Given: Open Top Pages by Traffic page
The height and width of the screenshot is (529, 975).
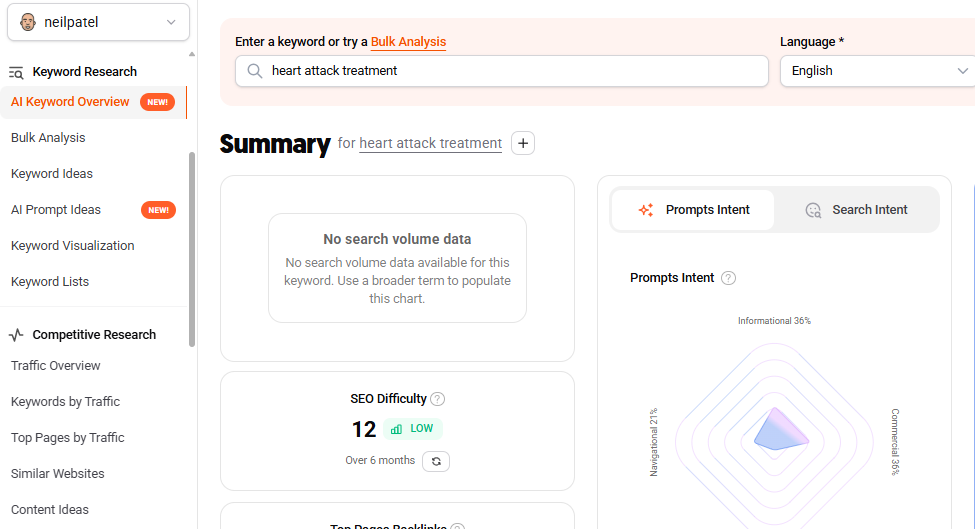Looking at the screenshot, I should tap(68, 438).
